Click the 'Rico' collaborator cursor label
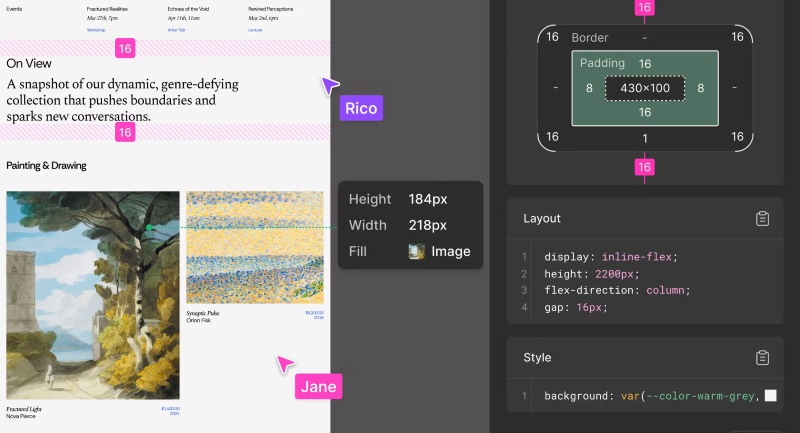 [361, 108]
